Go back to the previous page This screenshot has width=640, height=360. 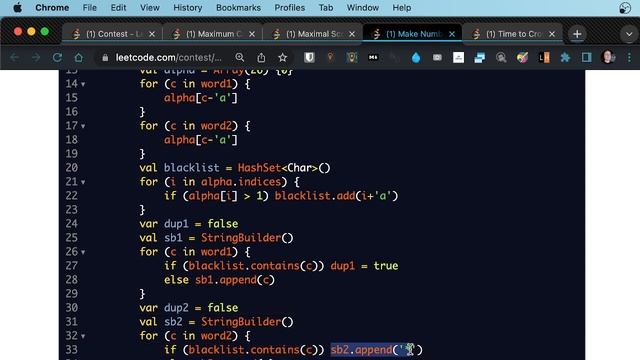click(x=15, y=58)
